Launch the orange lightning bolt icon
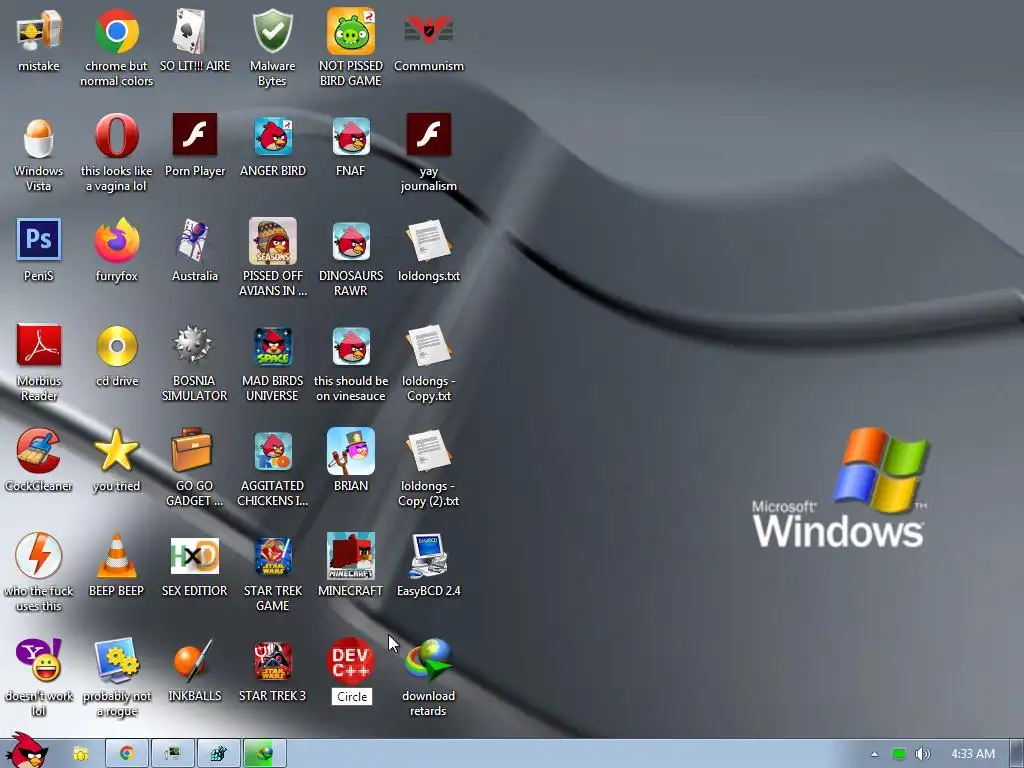The width and height of the screenshot is (1024, 768). click(x=39, y=556)
